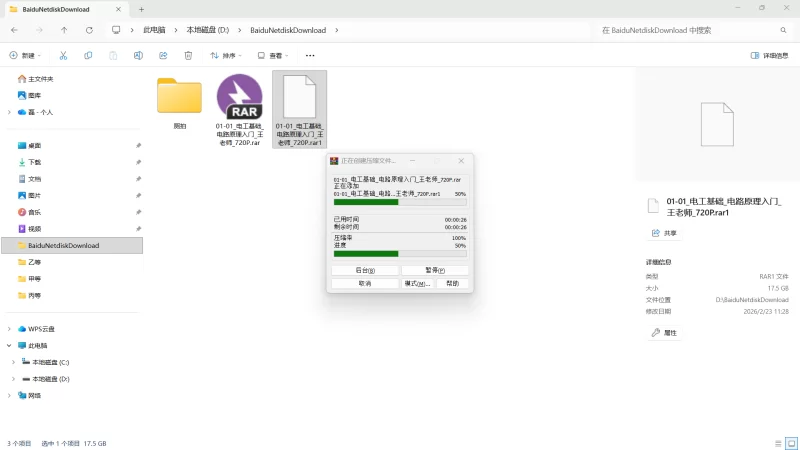Viewport: 800px width, 450px height.
Task: Click the Cut scissors icon in toolbar
Action: coord(63,56)
